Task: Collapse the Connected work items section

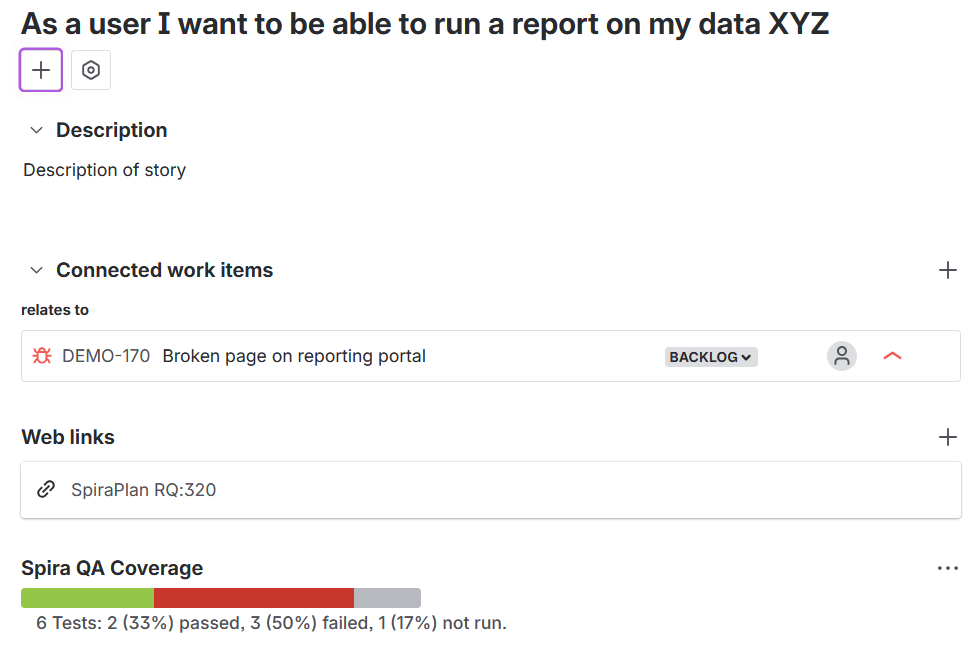Action: (x=37, y=270)
